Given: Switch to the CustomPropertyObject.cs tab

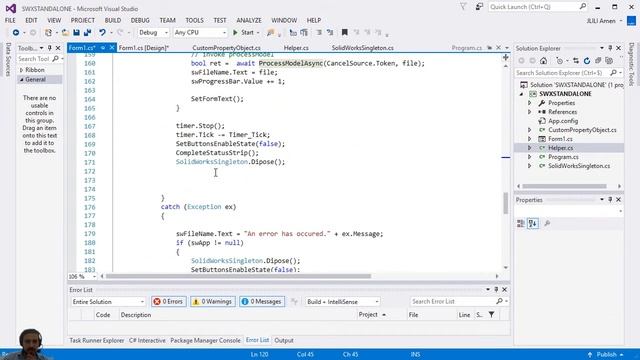Looking at the screenshot, I should [x=226, y=48].
